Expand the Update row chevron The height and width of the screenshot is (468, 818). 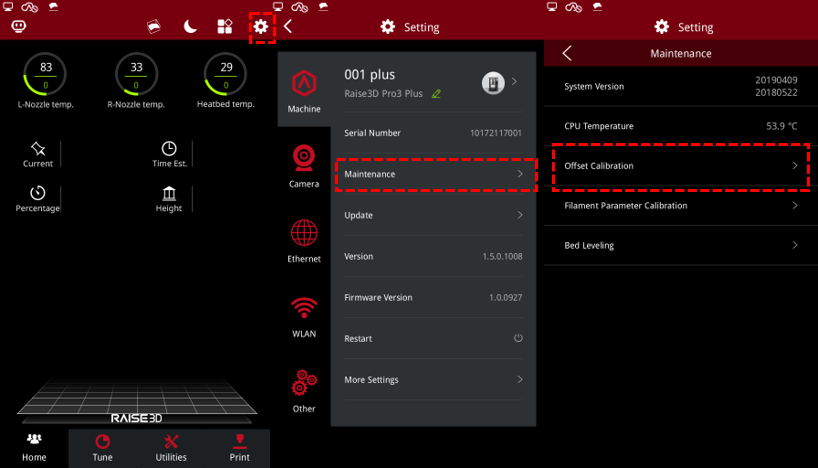[x=519, y=215]
